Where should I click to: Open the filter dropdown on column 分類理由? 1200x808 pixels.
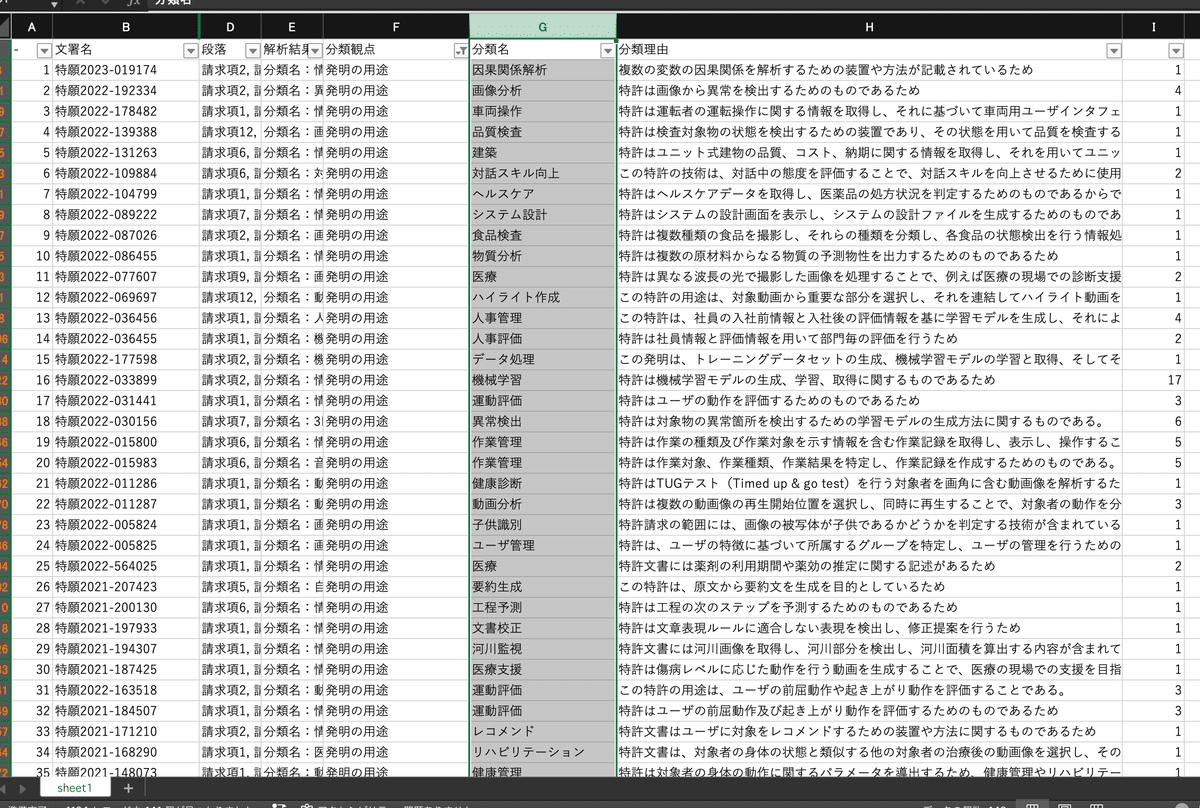[x=1112, y=49]
